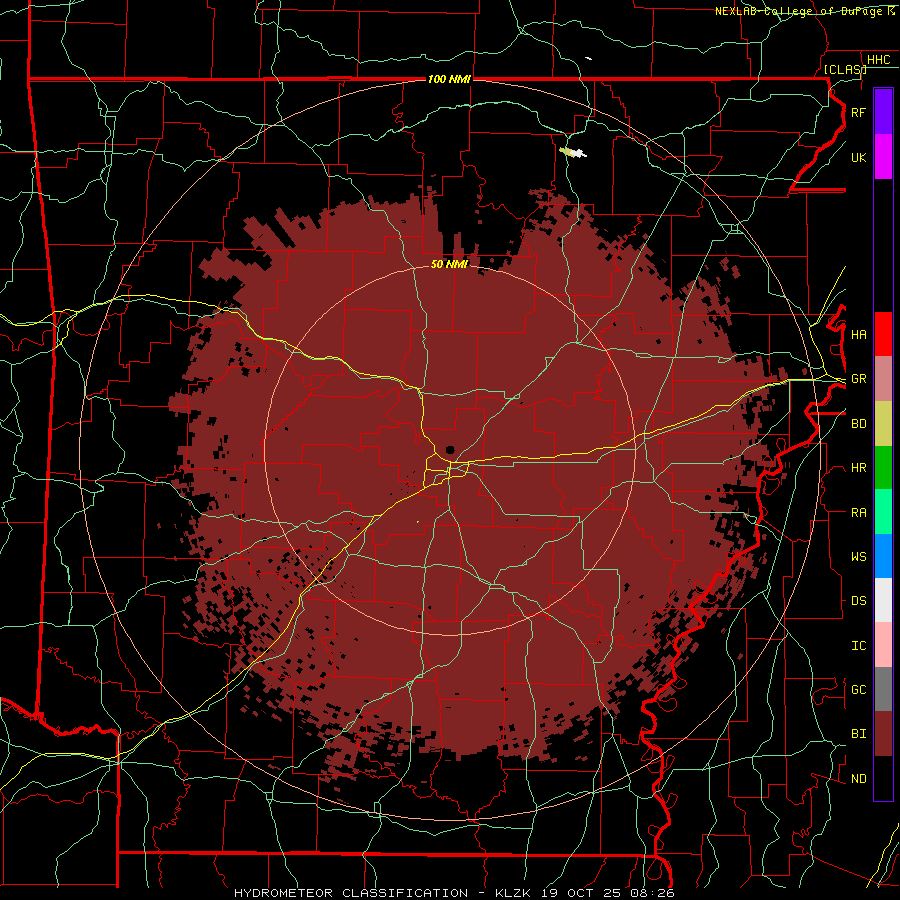Click the WS blue legend swatch

pos(883,556)
